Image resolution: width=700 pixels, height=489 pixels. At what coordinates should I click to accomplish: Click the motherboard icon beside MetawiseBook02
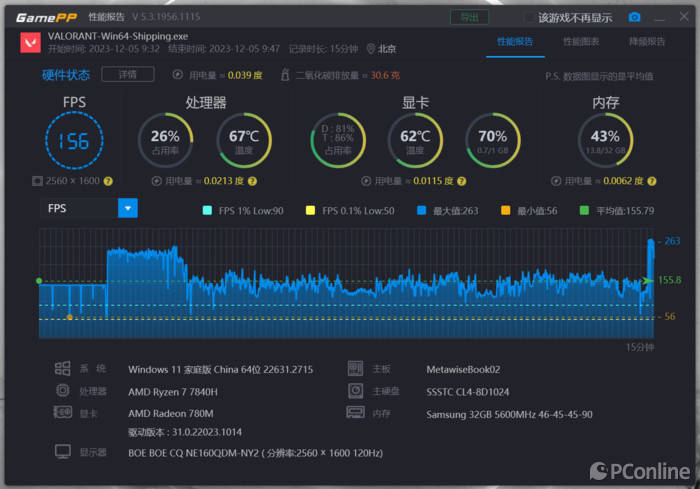tap(355, 368)
